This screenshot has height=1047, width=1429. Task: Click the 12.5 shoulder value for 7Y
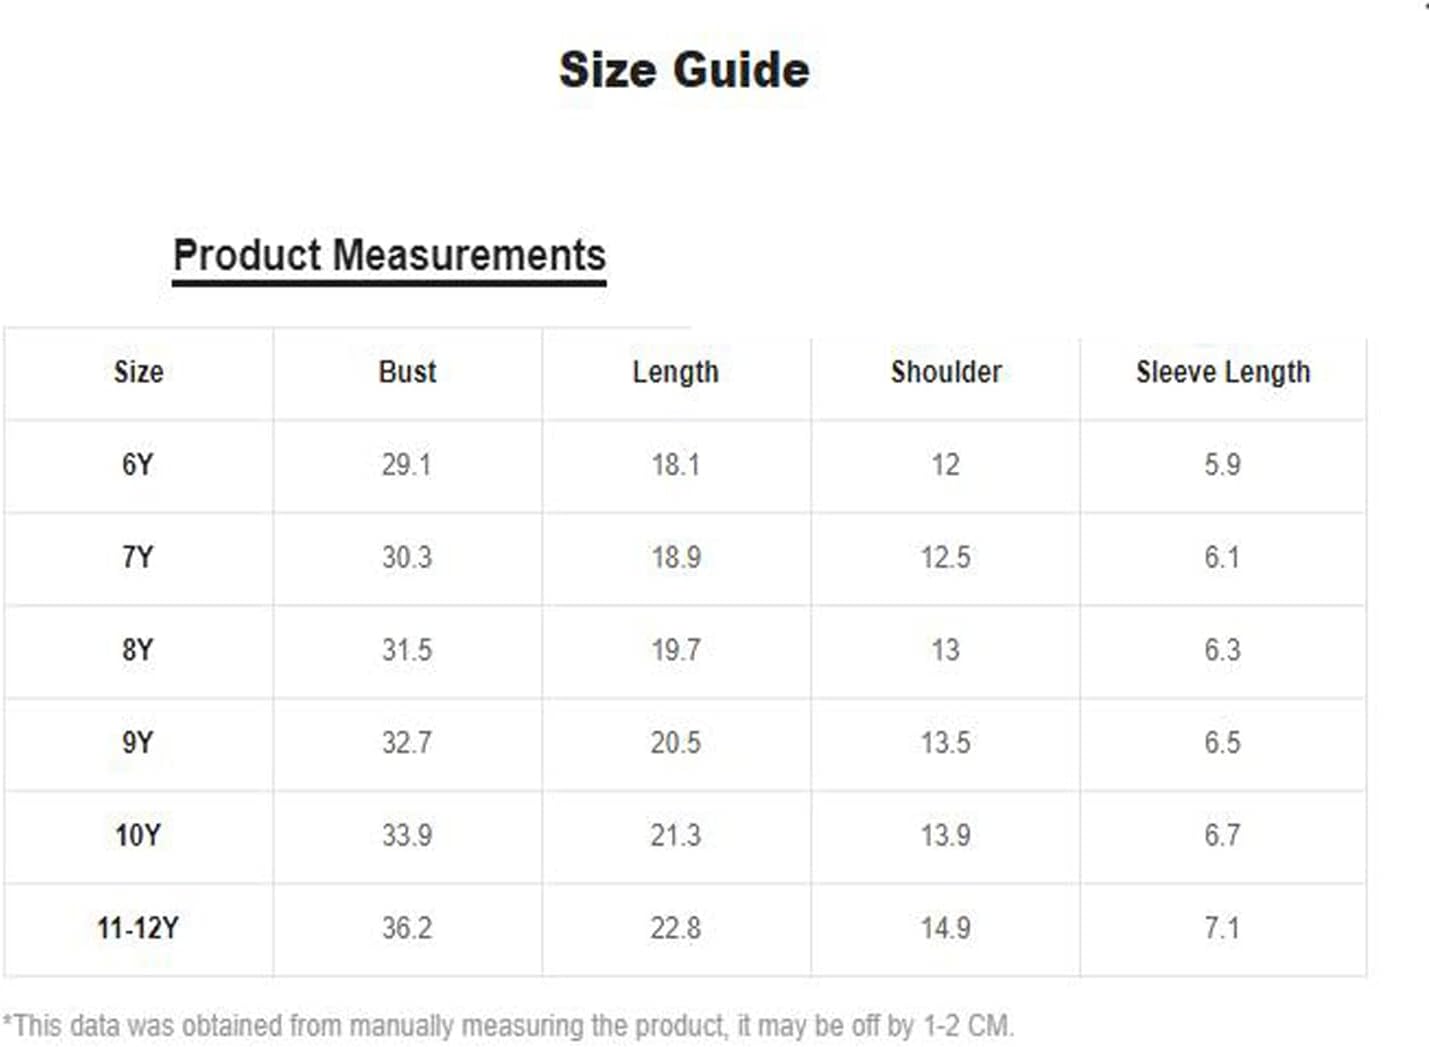tap(945, 557)
